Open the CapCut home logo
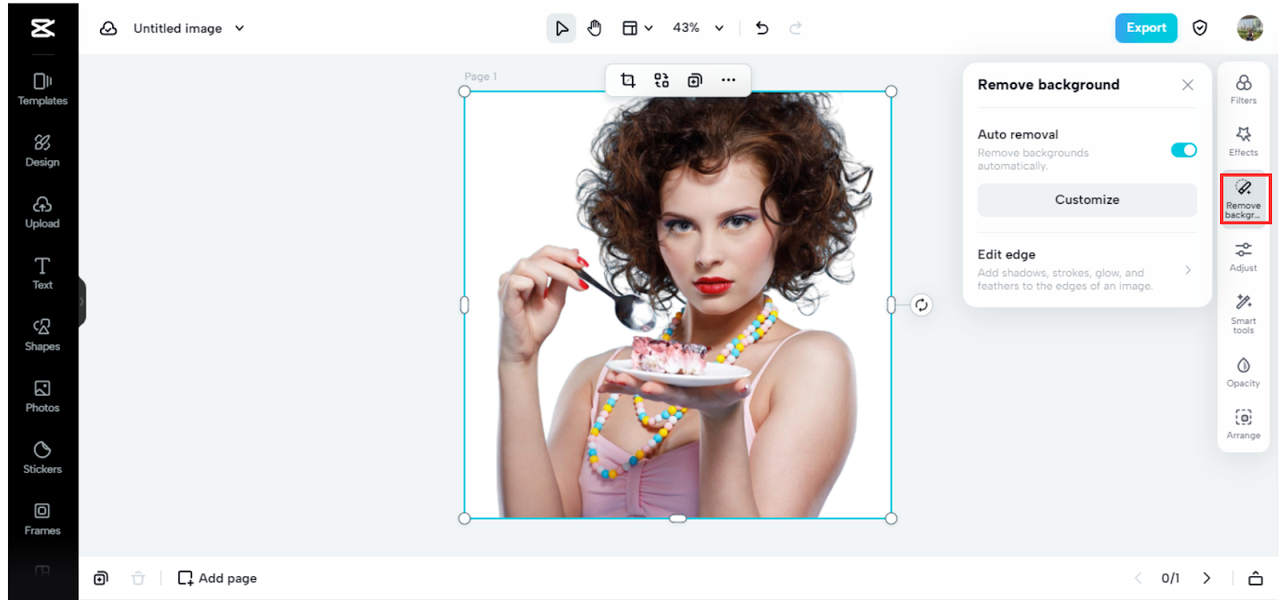 42,28
